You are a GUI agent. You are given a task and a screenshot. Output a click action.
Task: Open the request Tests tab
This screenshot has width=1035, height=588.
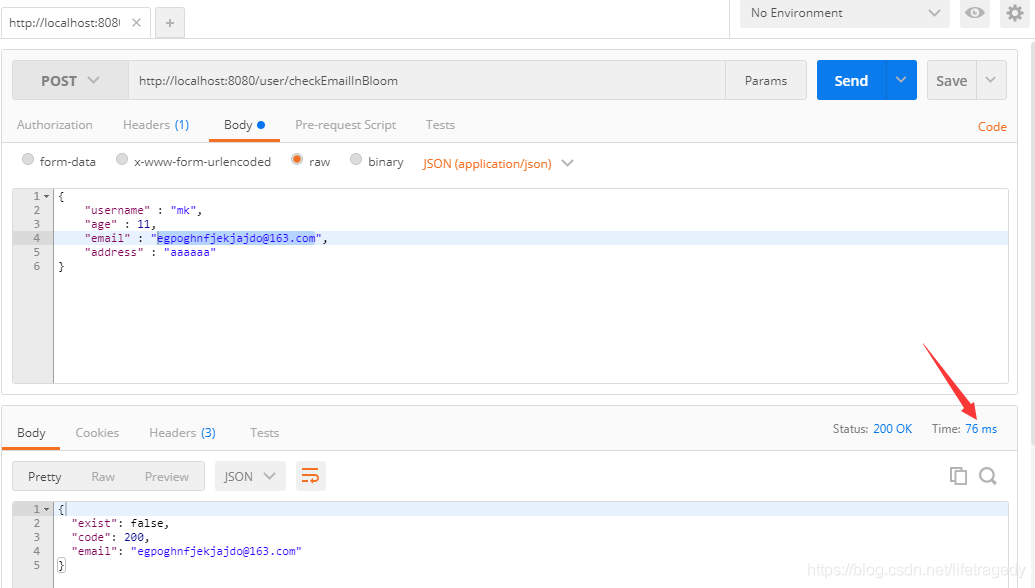440,125
